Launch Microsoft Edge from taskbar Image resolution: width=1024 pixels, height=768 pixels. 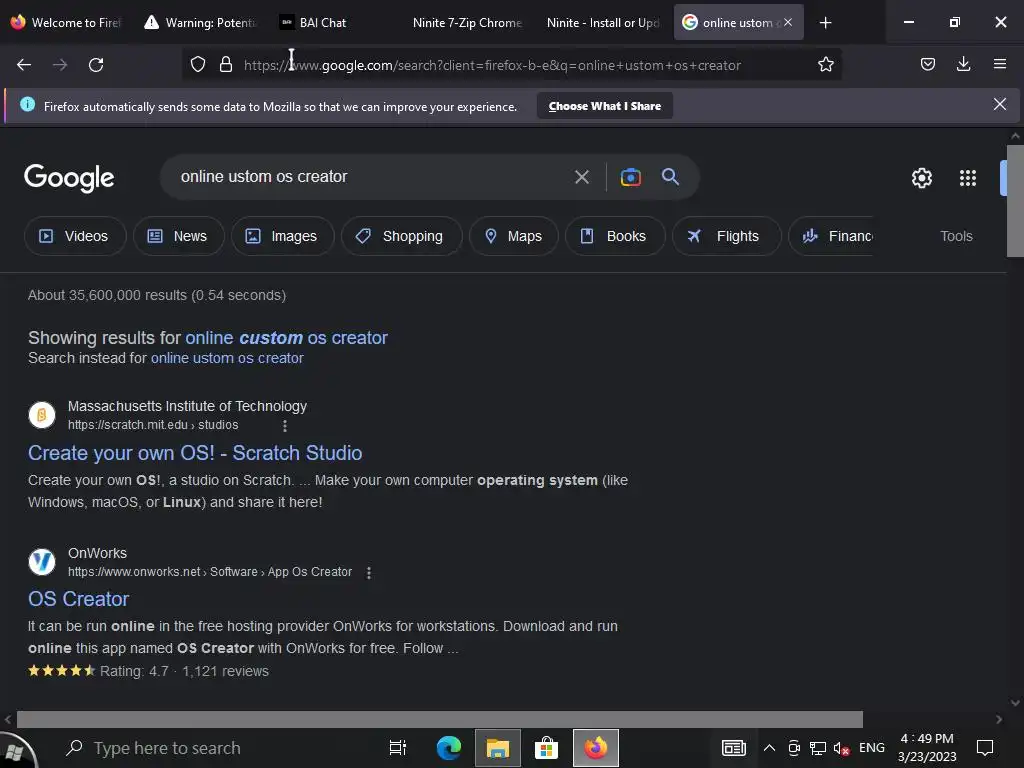click(449, 748)
